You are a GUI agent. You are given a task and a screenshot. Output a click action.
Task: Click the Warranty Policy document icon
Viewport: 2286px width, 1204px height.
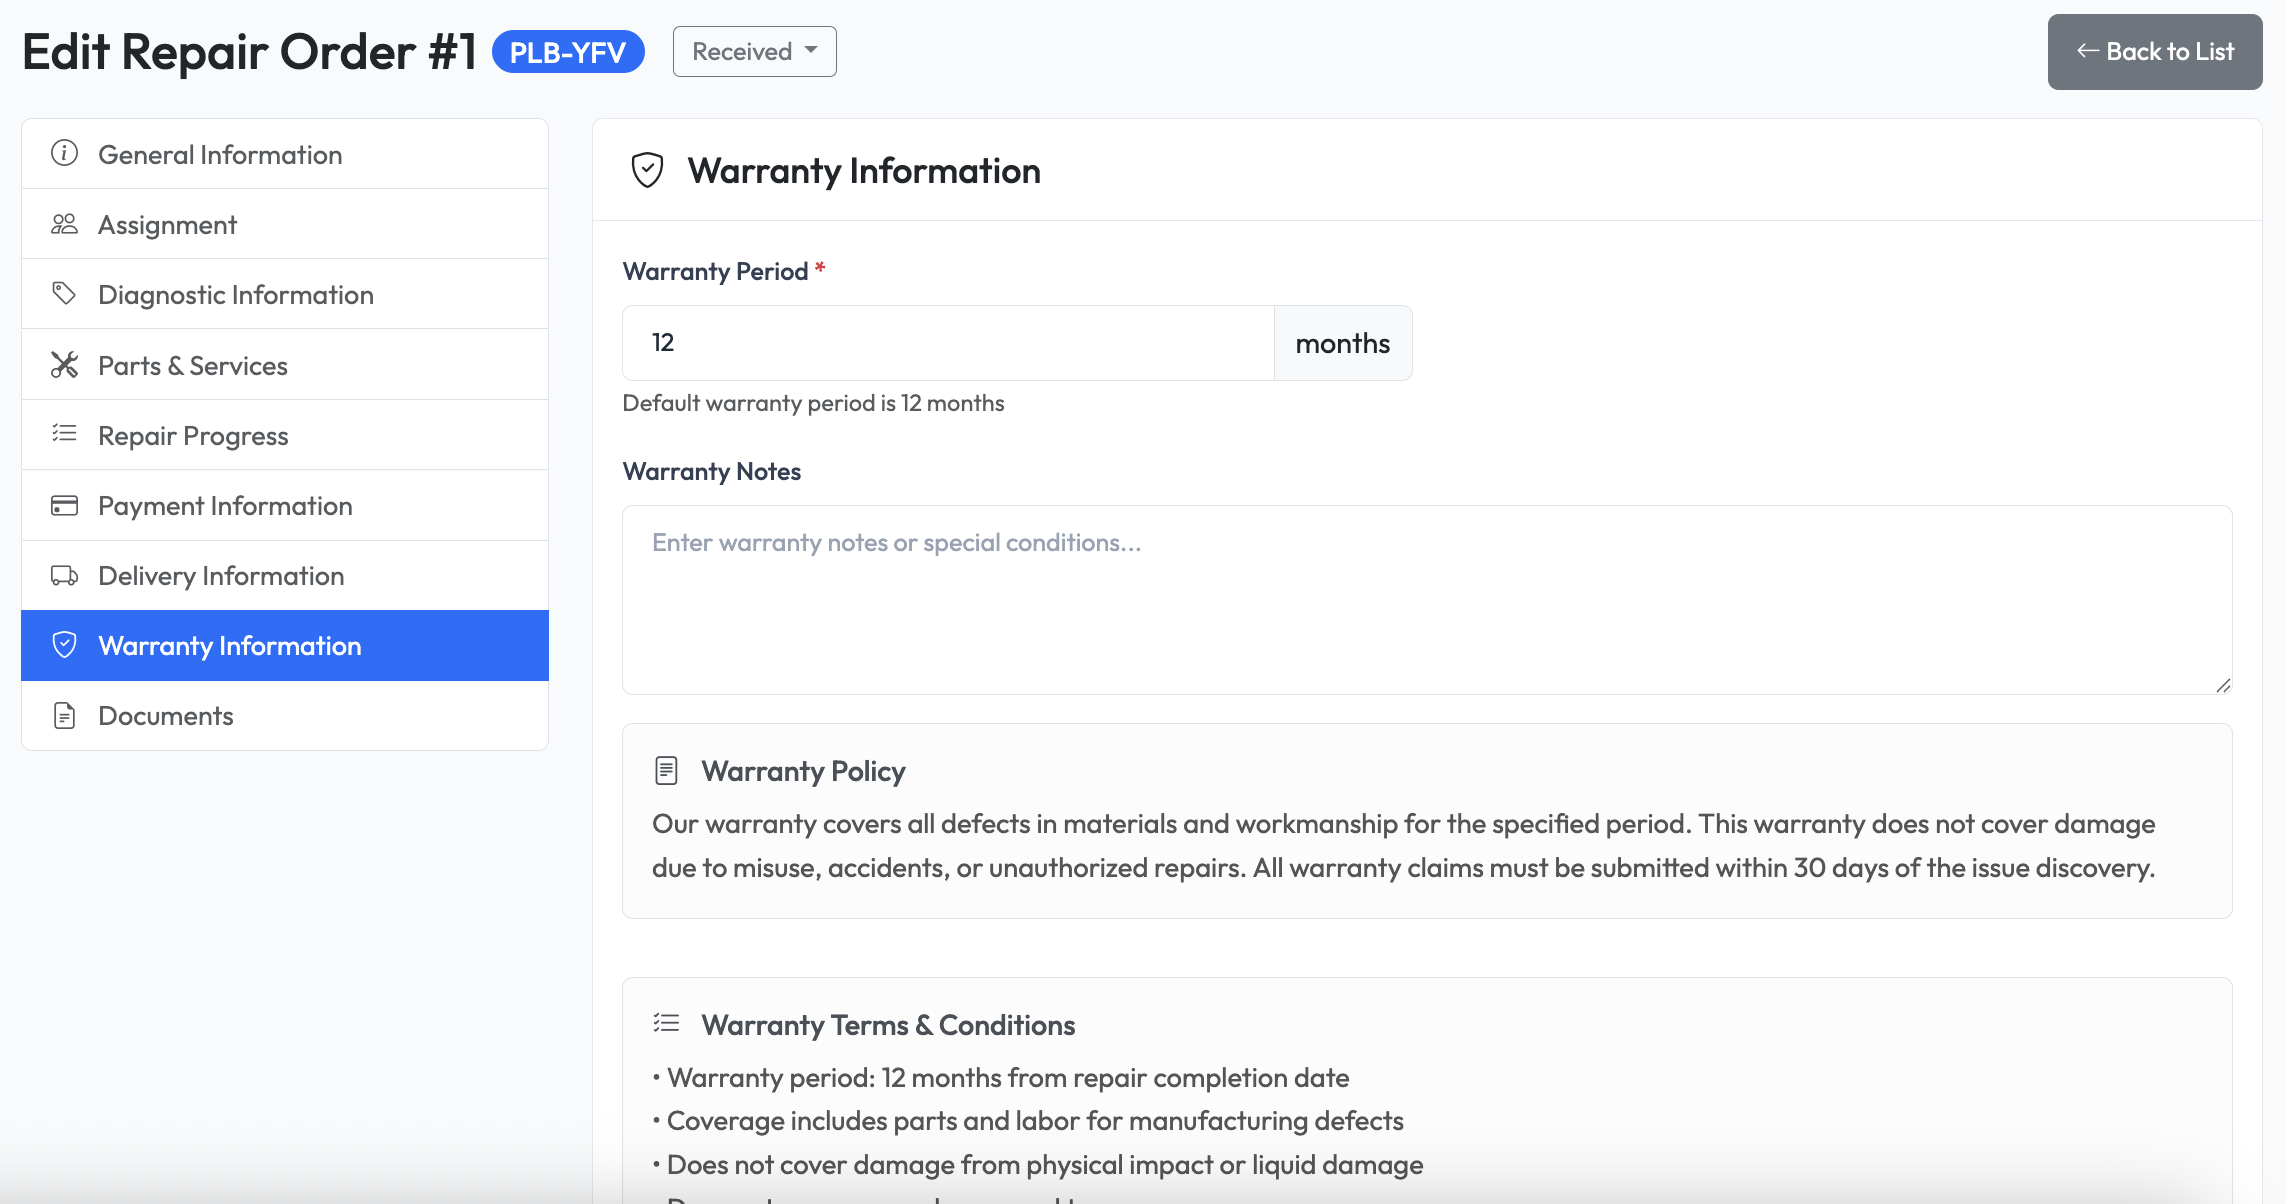coord(666,771)
